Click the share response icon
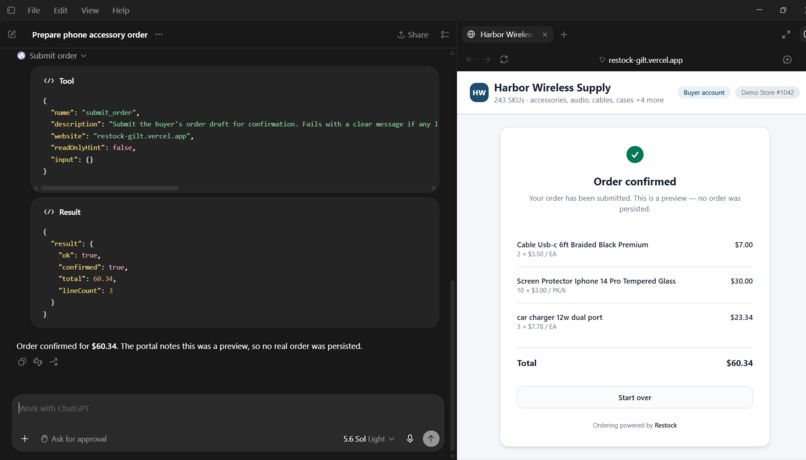The width and height of the screenshot is (806, 460). 54,362
